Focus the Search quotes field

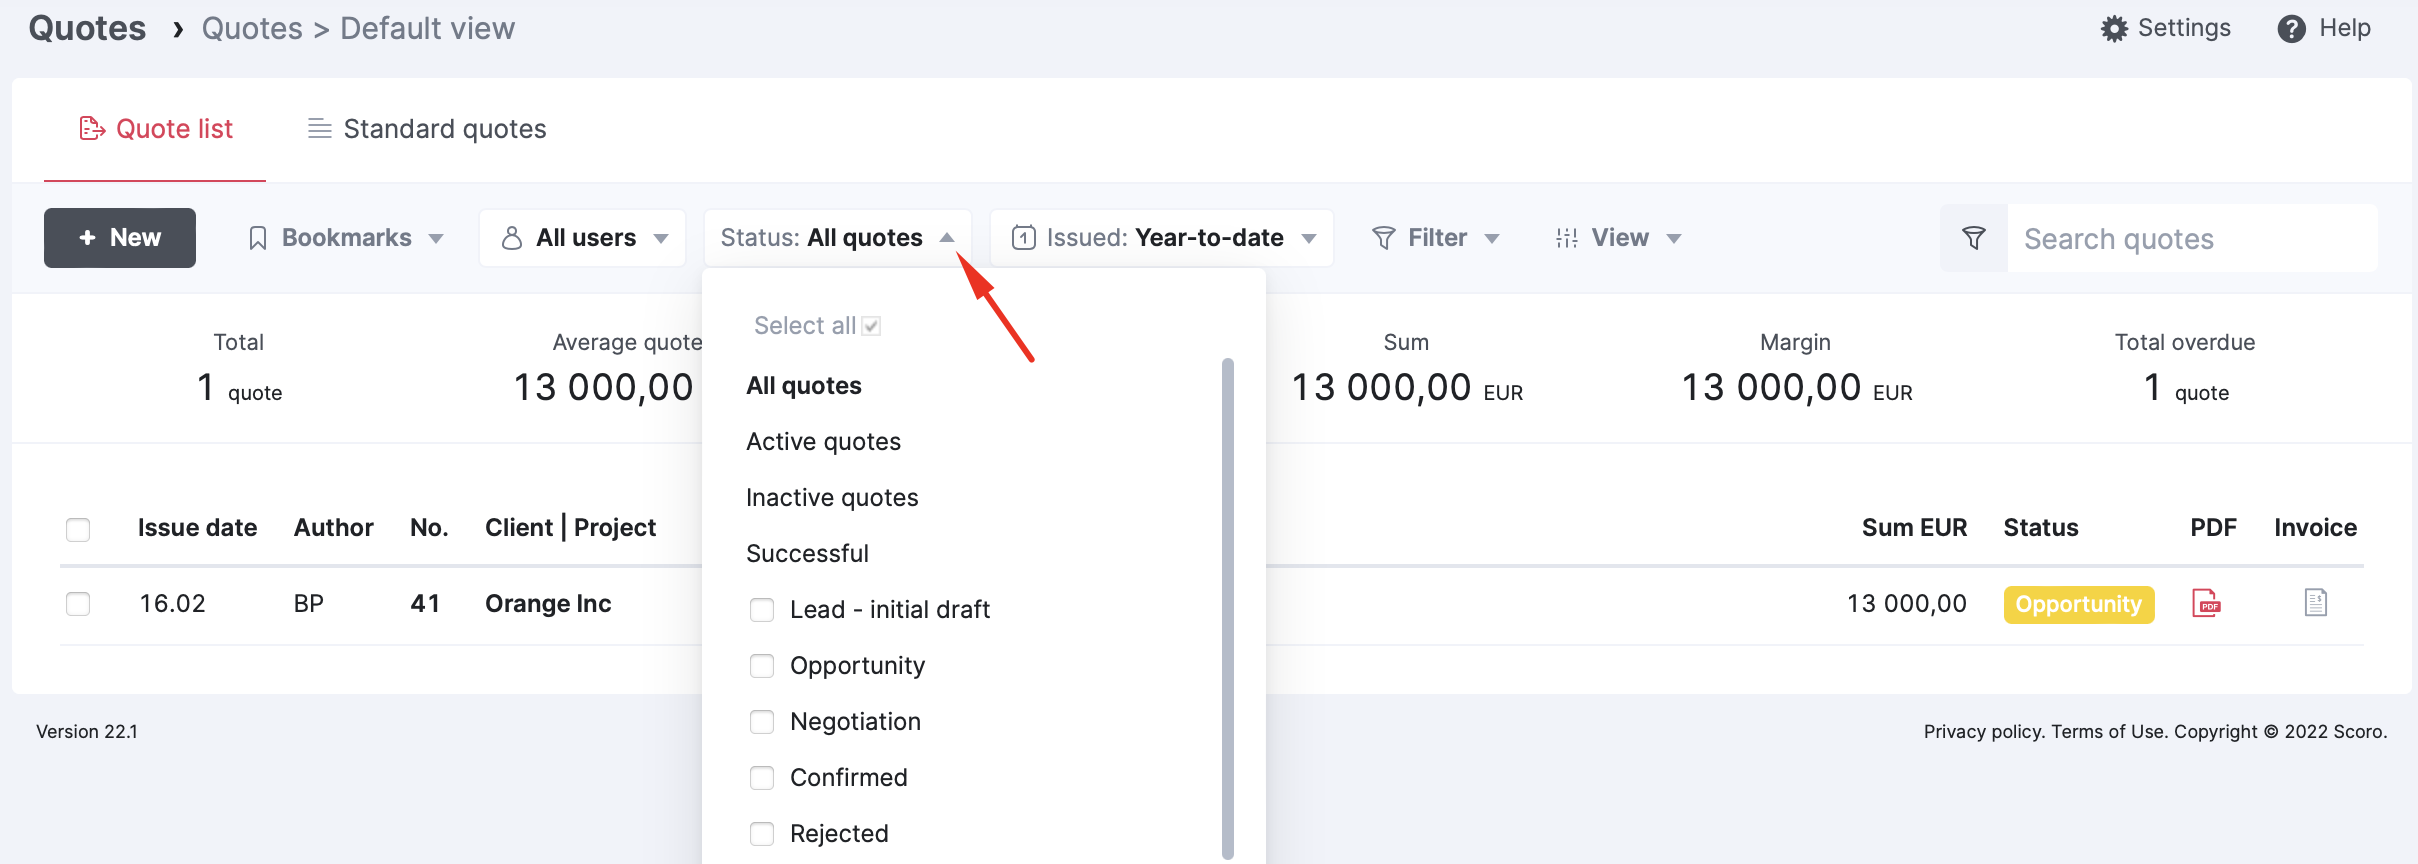click(2192, 238)
